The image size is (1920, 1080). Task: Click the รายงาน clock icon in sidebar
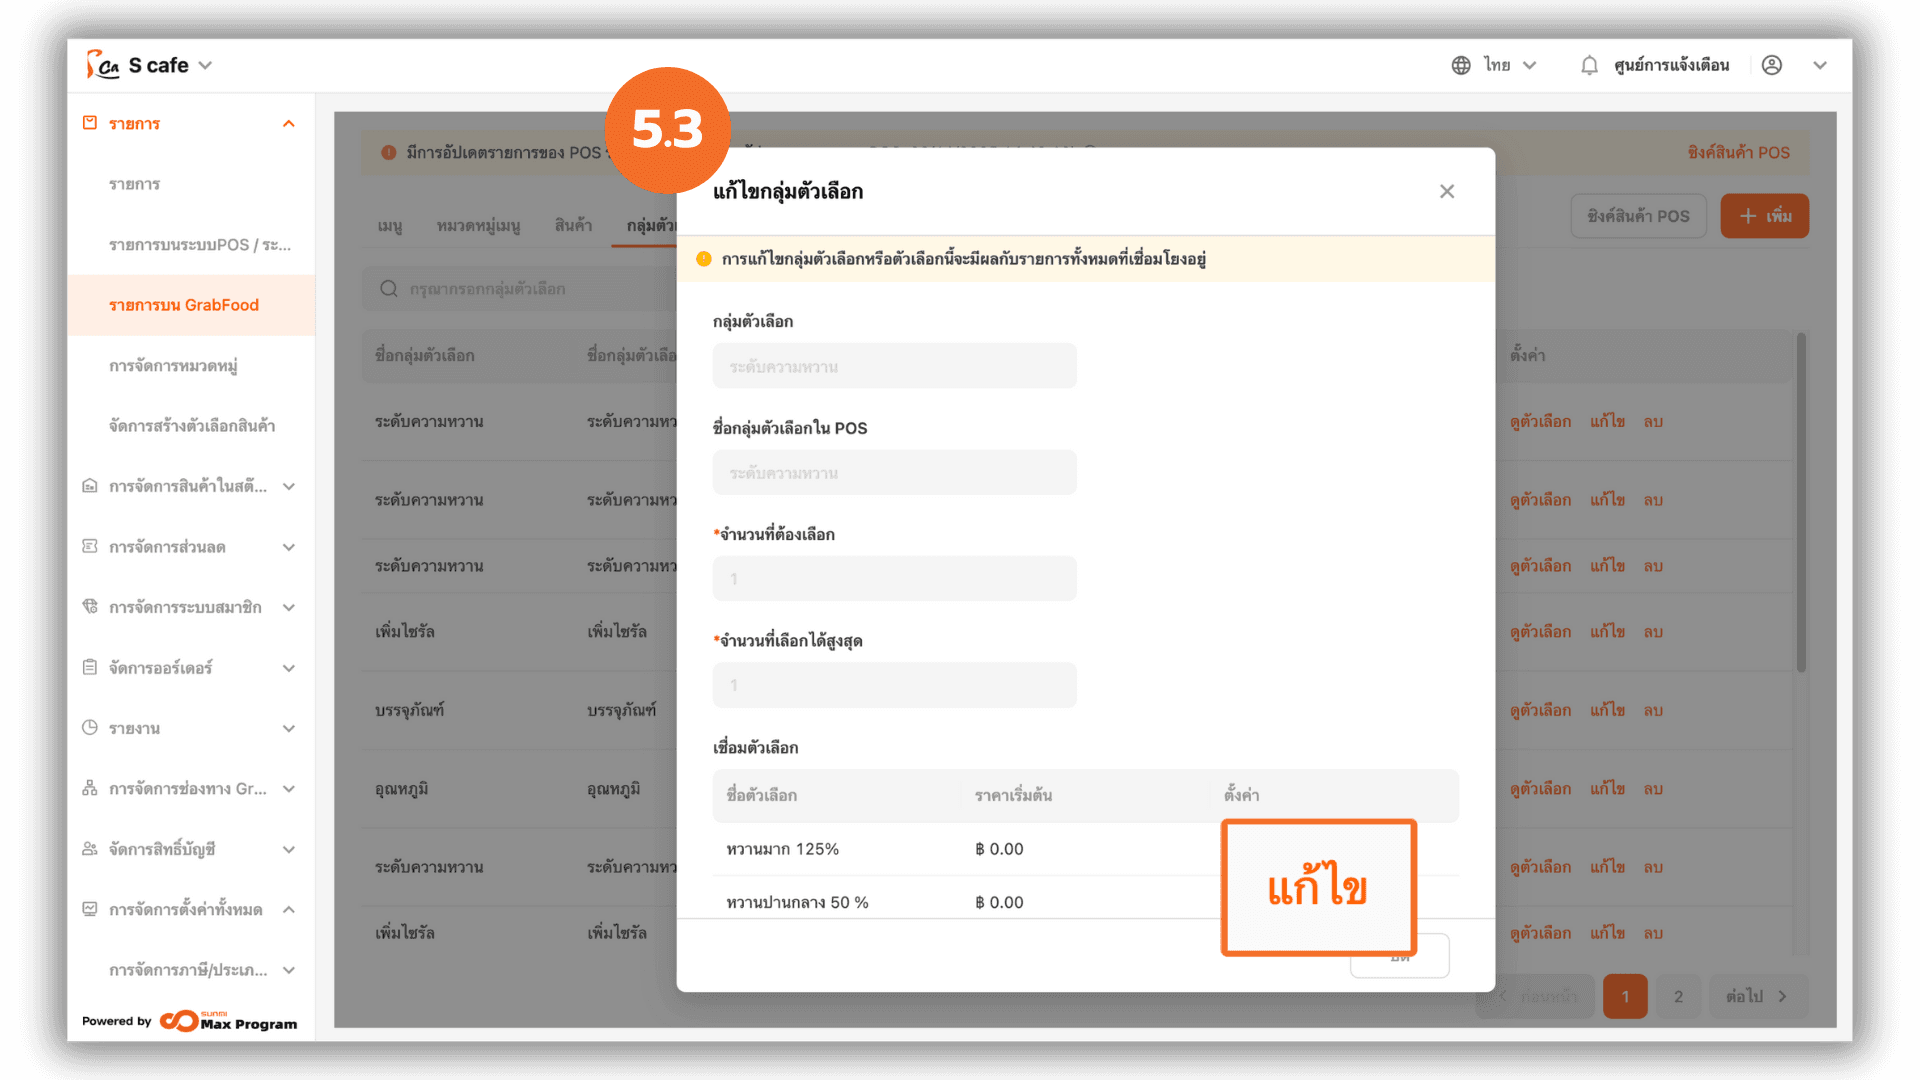pyautogui.click(x=90, y=728)
